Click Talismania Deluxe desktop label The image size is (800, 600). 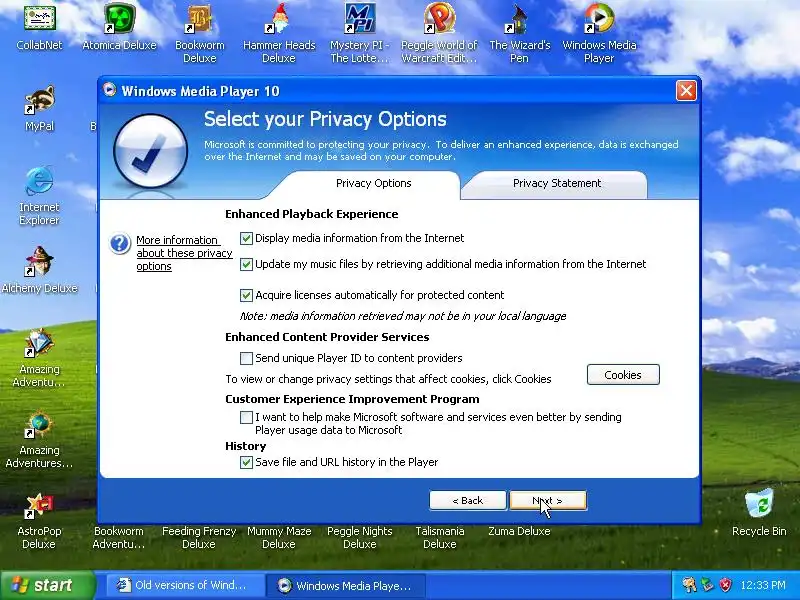pyautogui.click(x=440, y=537)
